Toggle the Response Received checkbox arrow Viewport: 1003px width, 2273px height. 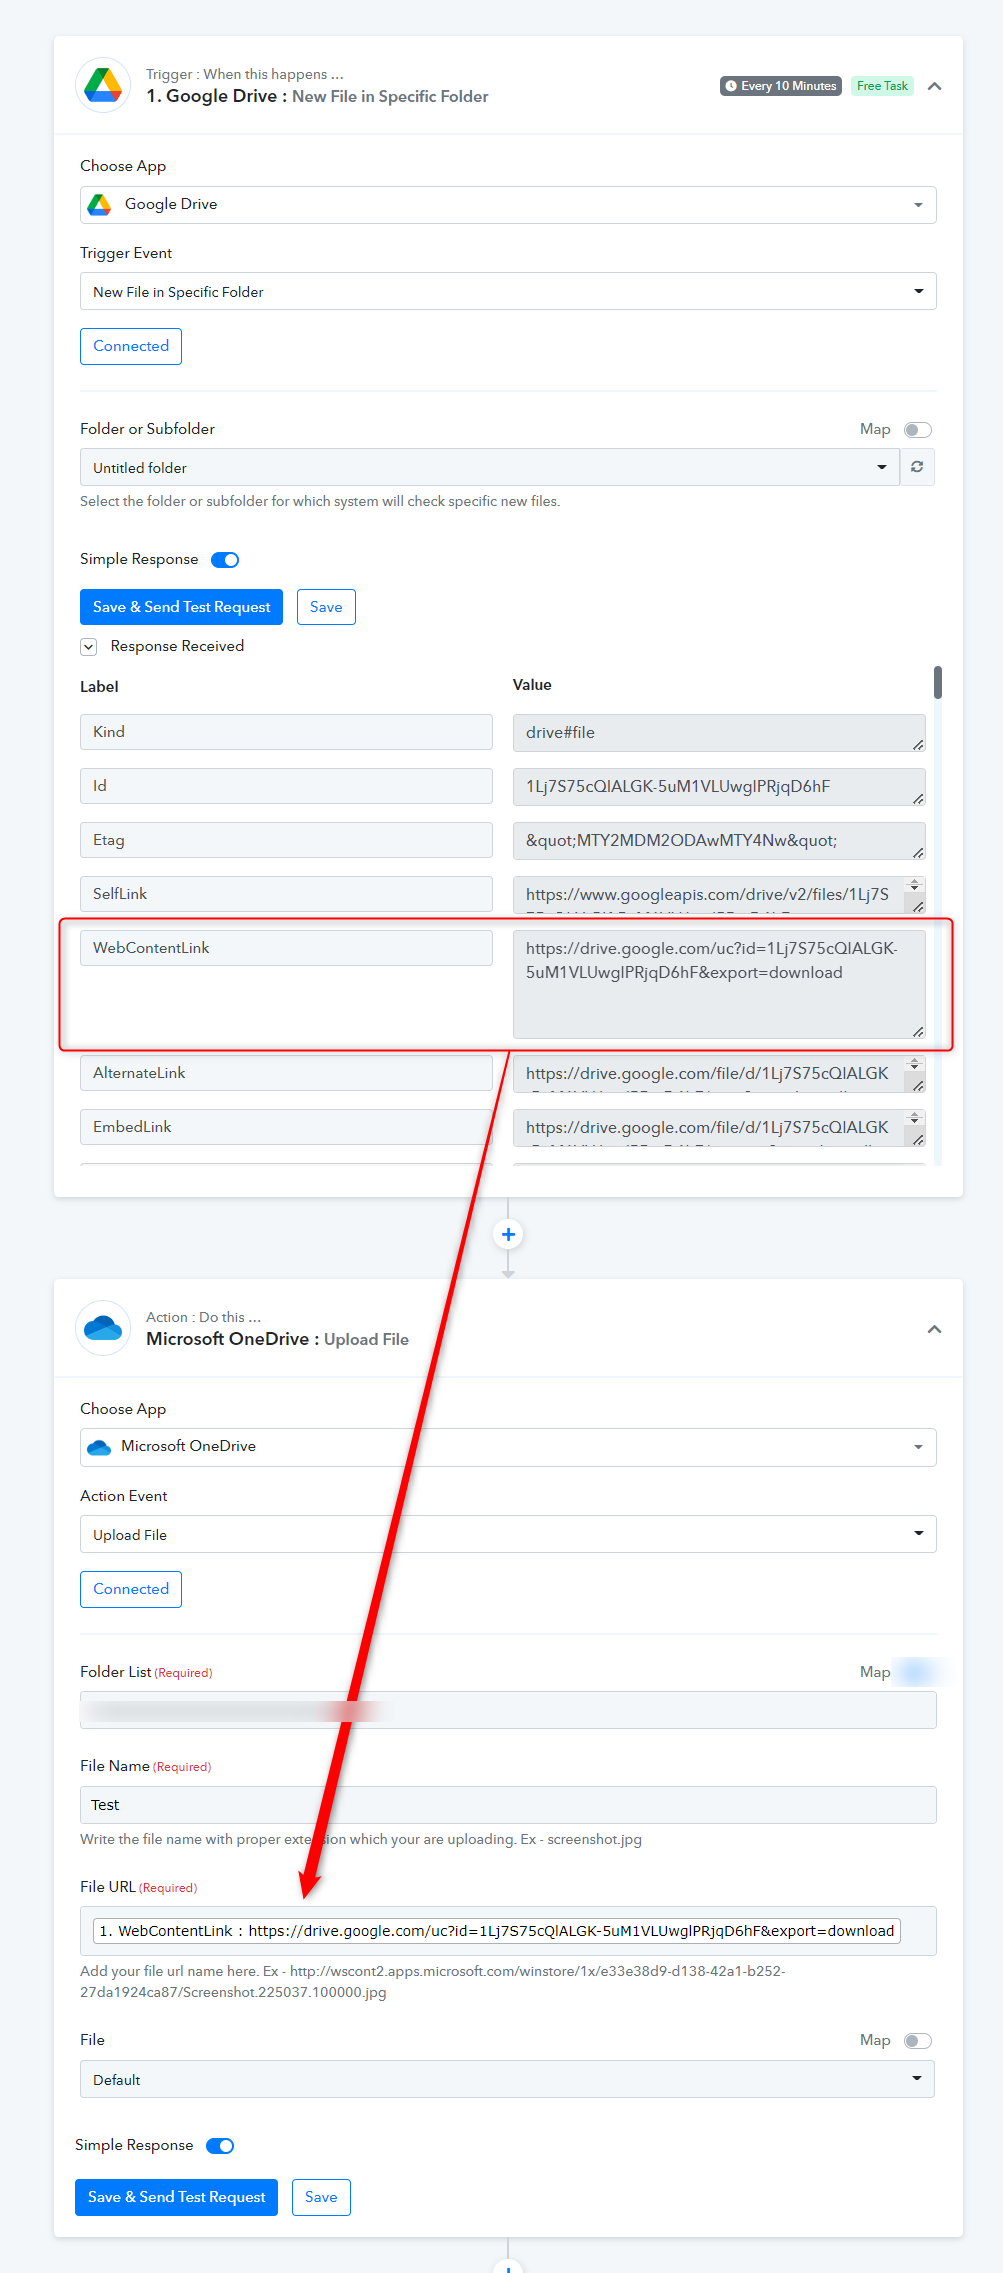tap(89, 647)
